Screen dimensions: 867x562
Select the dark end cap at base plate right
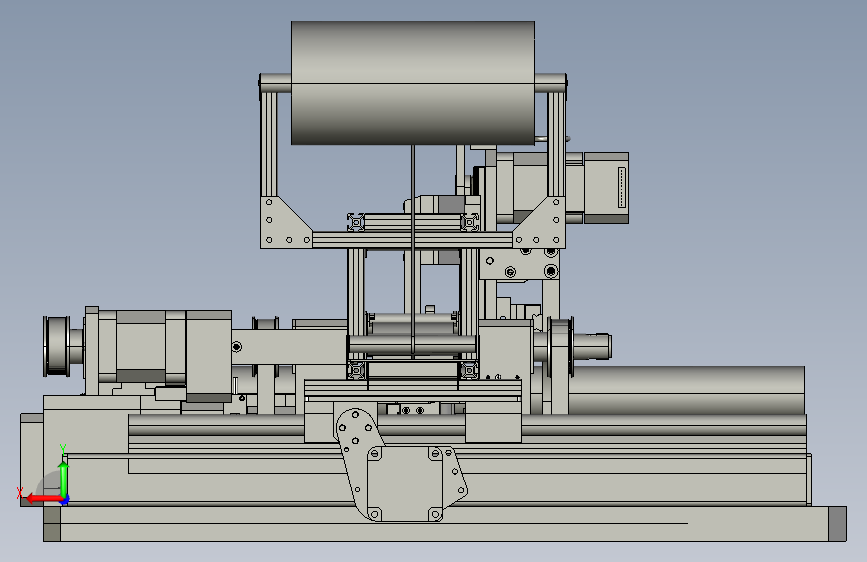pos(837,524)
